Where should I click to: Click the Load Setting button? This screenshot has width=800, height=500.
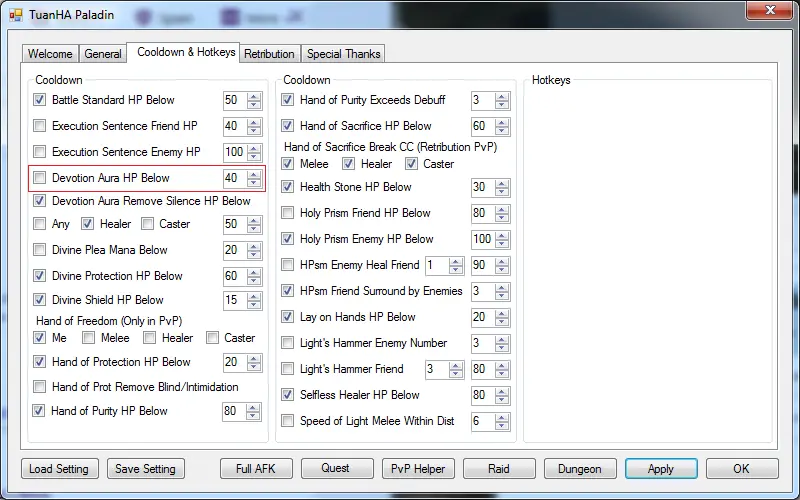[60, 469]
